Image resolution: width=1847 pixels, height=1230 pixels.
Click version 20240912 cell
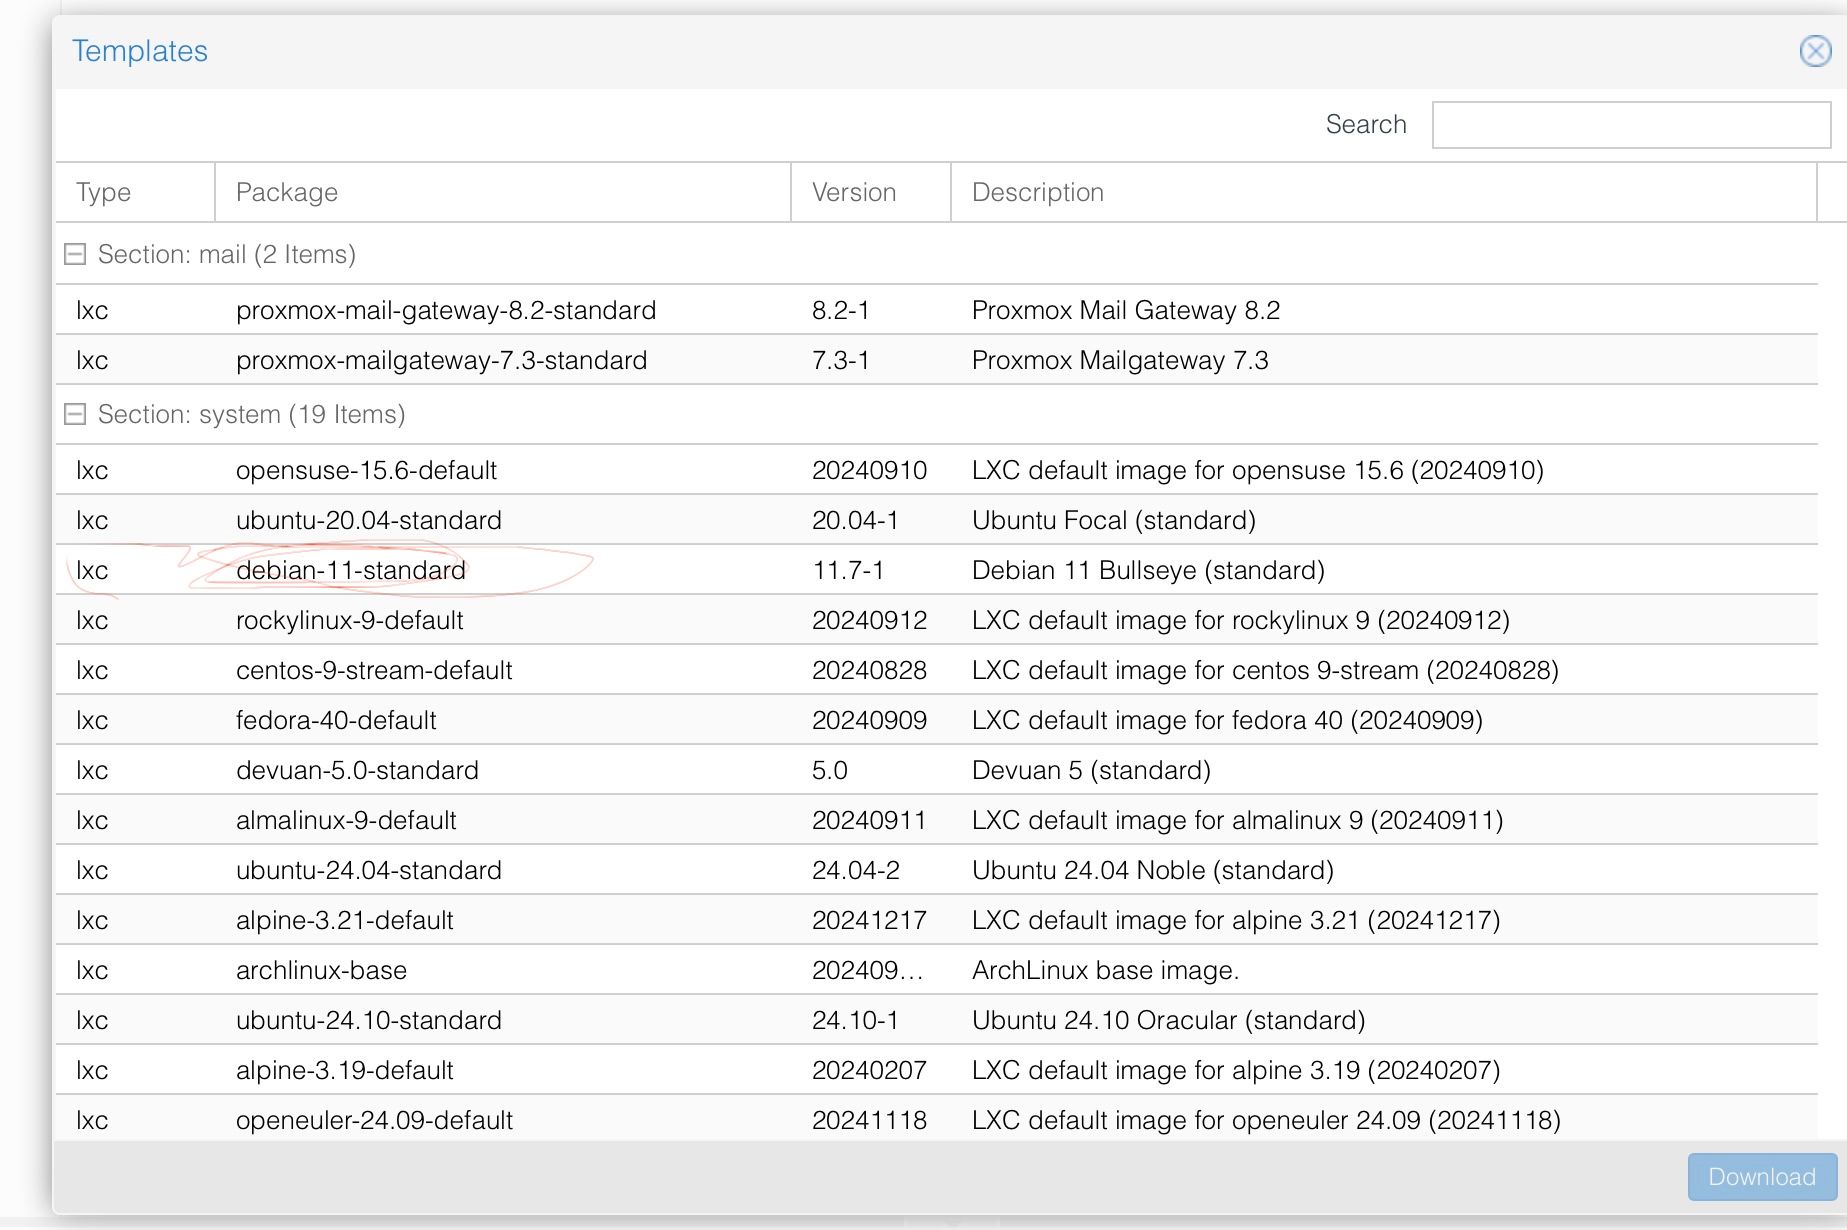pyautogui.click(x=869, y=620)
